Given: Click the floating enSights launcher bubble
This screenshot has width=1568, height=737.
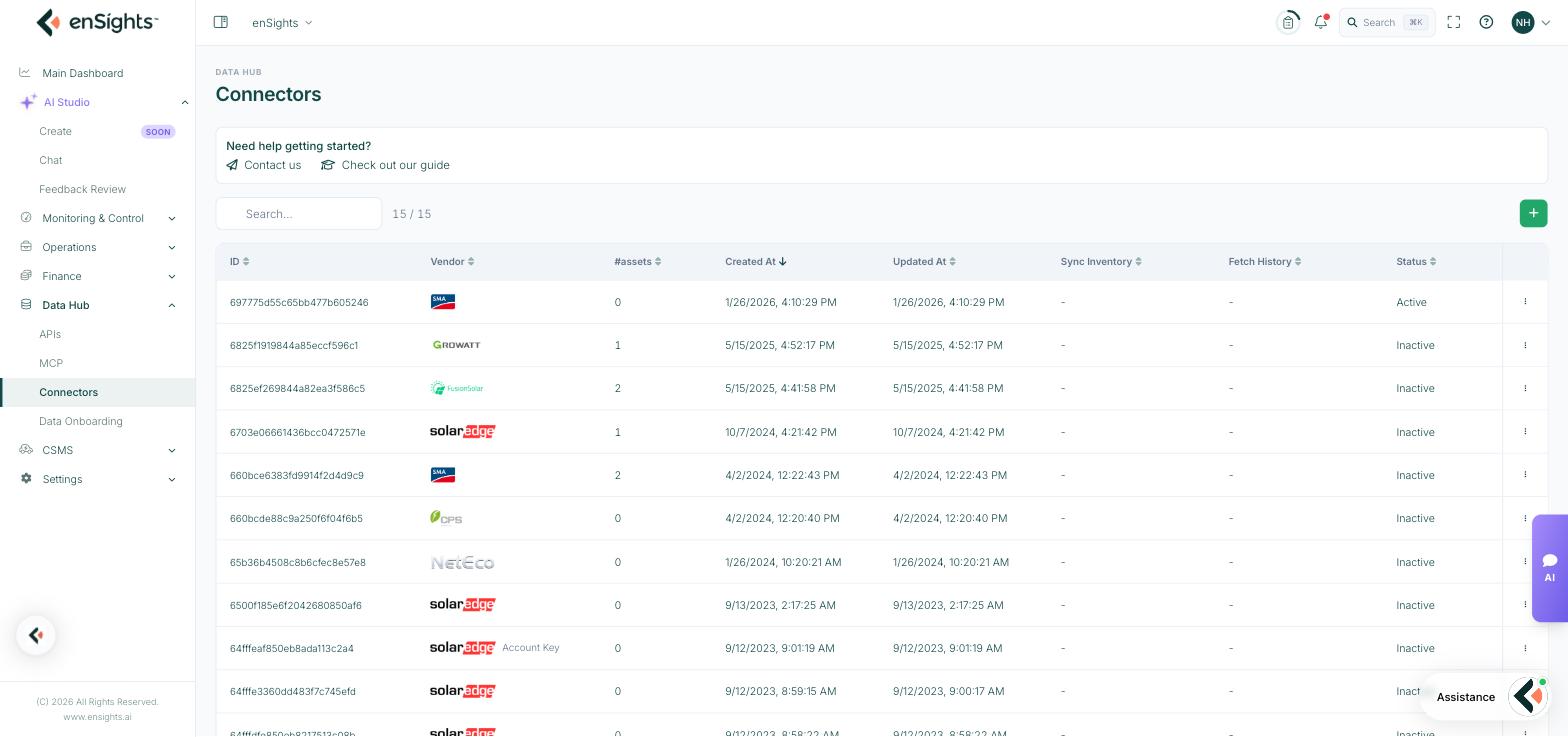Looking at the screenshot, I should [36, 635].
